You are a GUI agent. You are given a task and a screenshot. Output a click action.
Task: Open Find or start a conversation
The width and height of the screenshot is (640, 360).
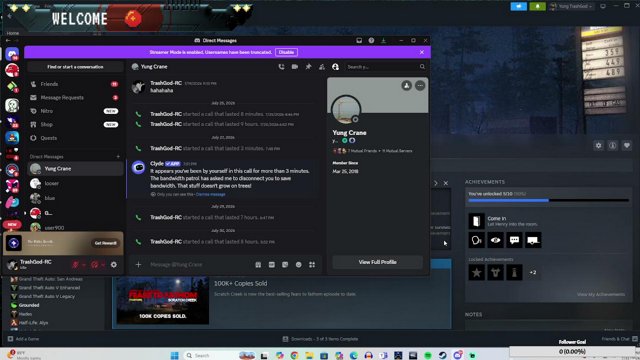pyautogui.click(x=75, y=67)
